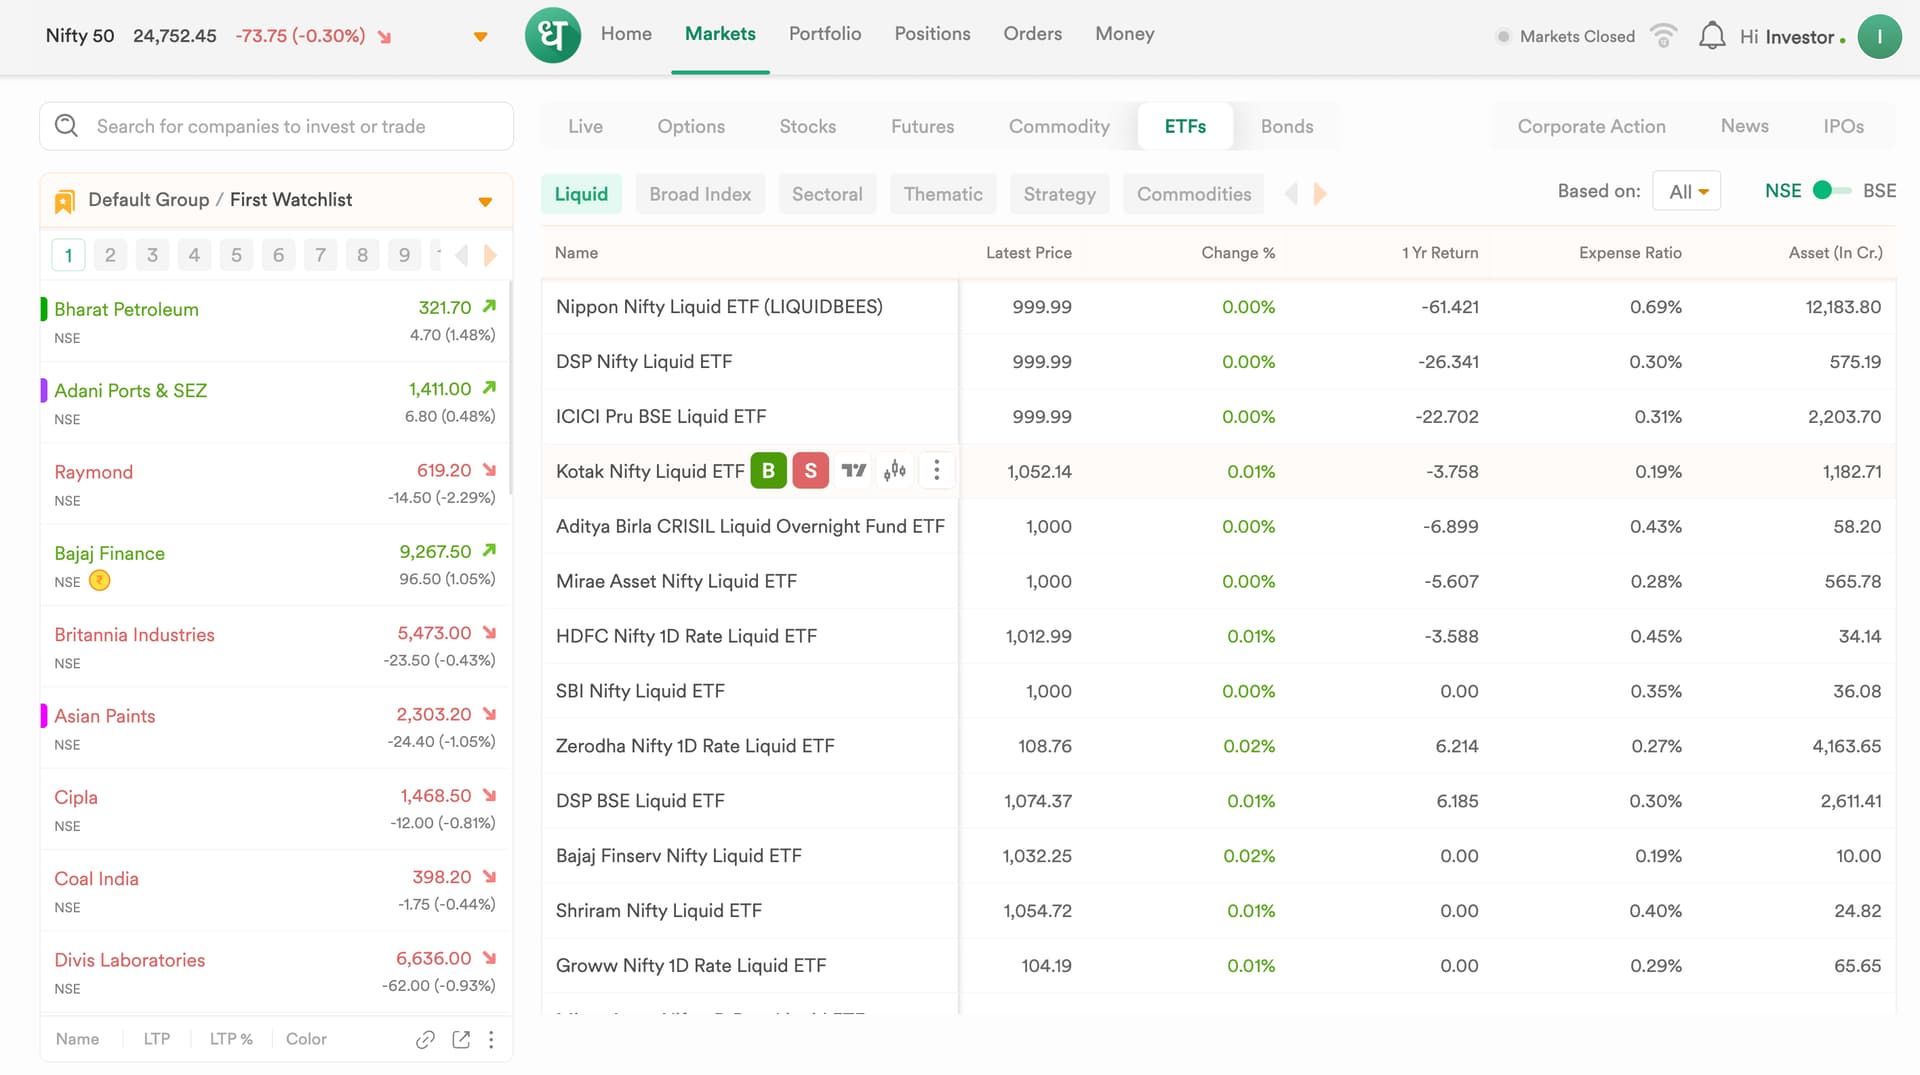Image resolution: width=1920 pixels, height=1075 pixels.
Task: Expand the Nifty 50 index dropdown
Action: coord(480,37)
